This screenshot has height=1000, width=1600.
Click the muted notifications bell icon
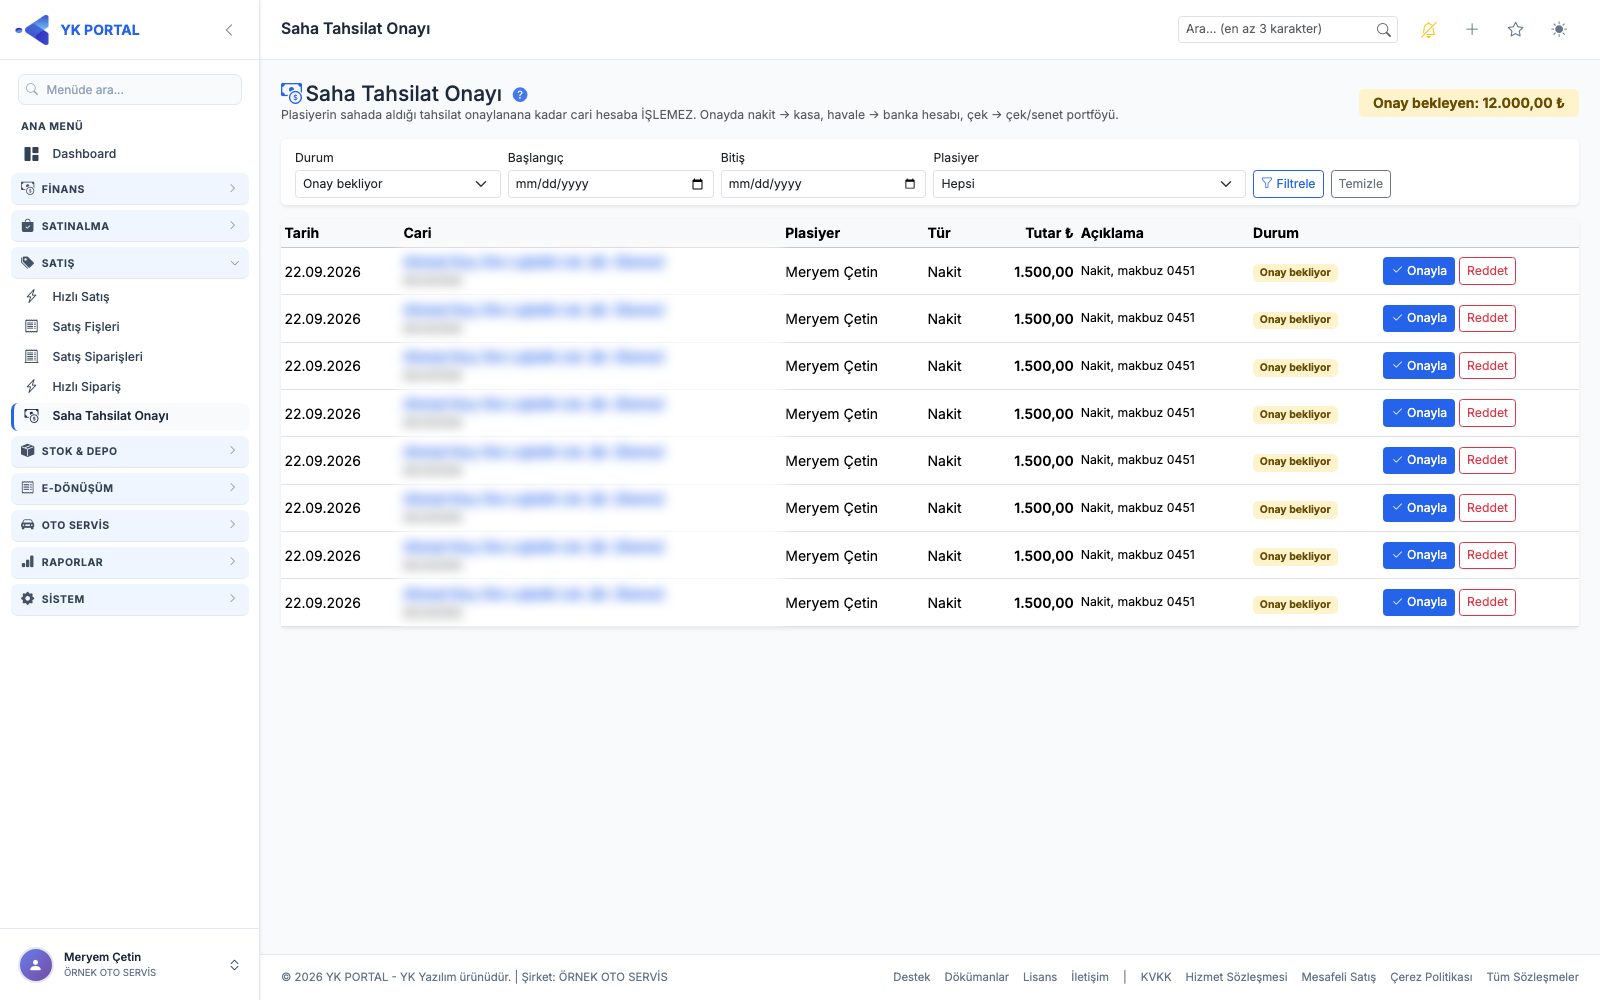pyautogui.click(x=1429, y=30)
